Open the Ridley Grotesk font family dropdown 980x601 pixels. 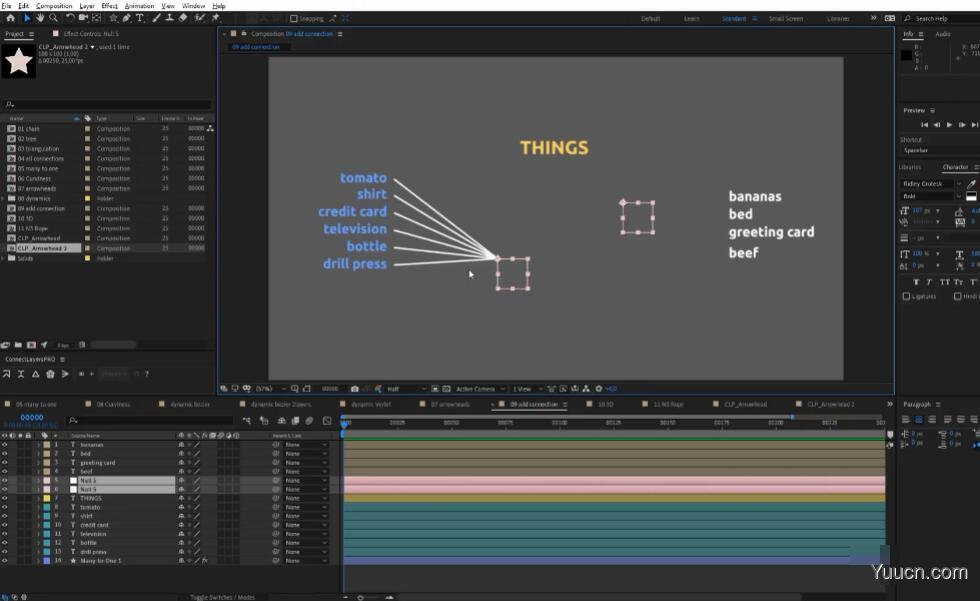pyautogui.click(x=931, y=184)
